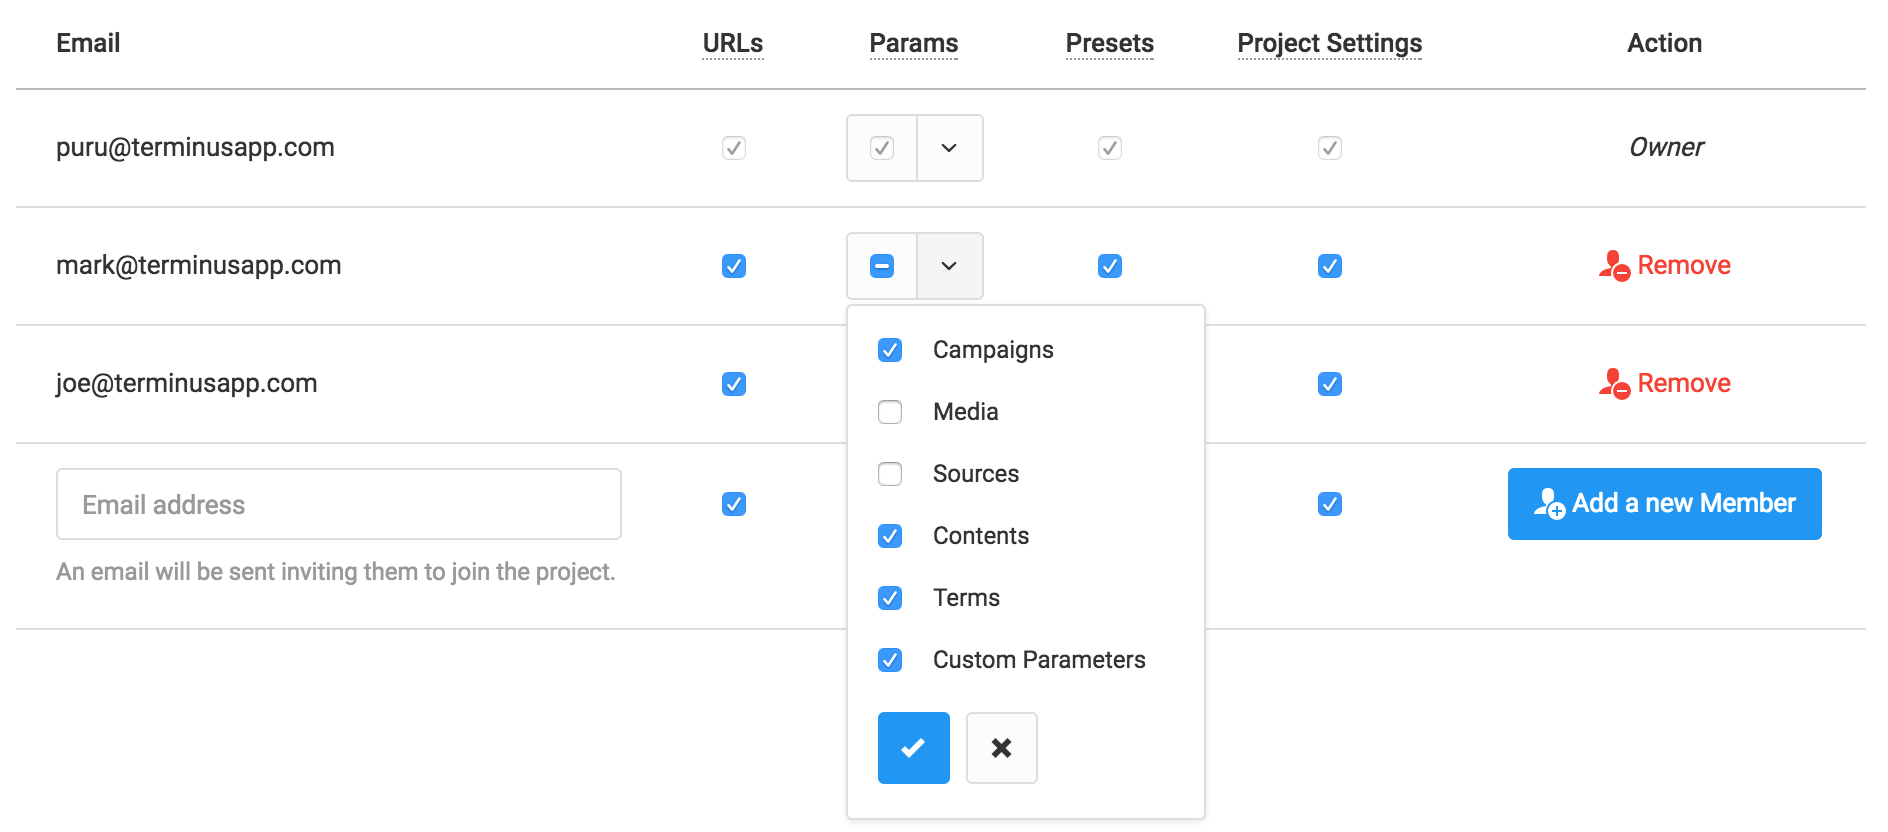Screen dimensions: 1888x832
Task: Expand the owner puru's Params dropdown
Action: point(949,148)
